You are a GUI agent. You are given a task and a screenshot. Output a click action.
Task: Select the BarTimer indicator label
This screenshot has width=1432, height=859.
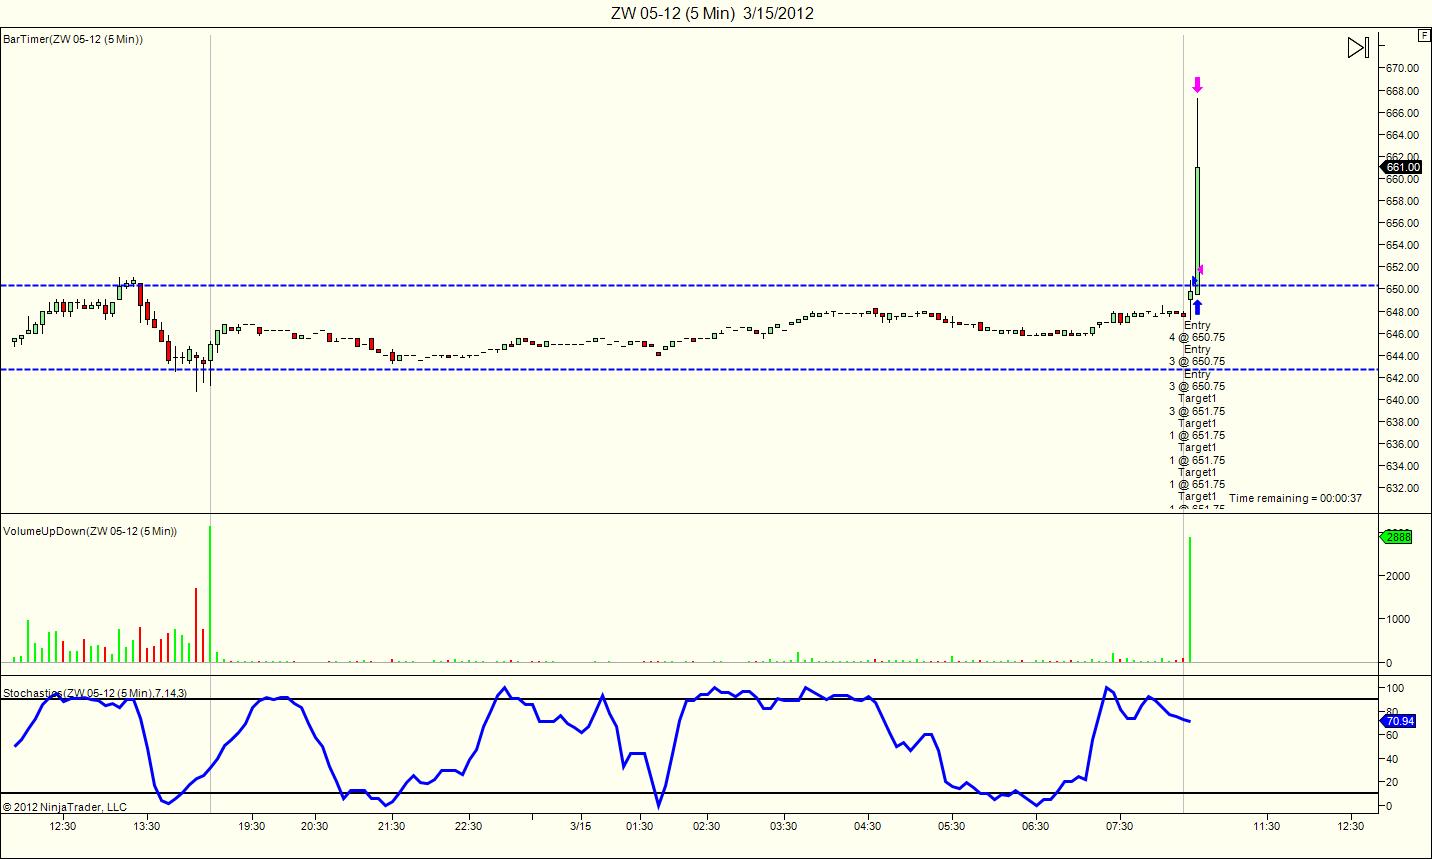click(x=73, y=39)
